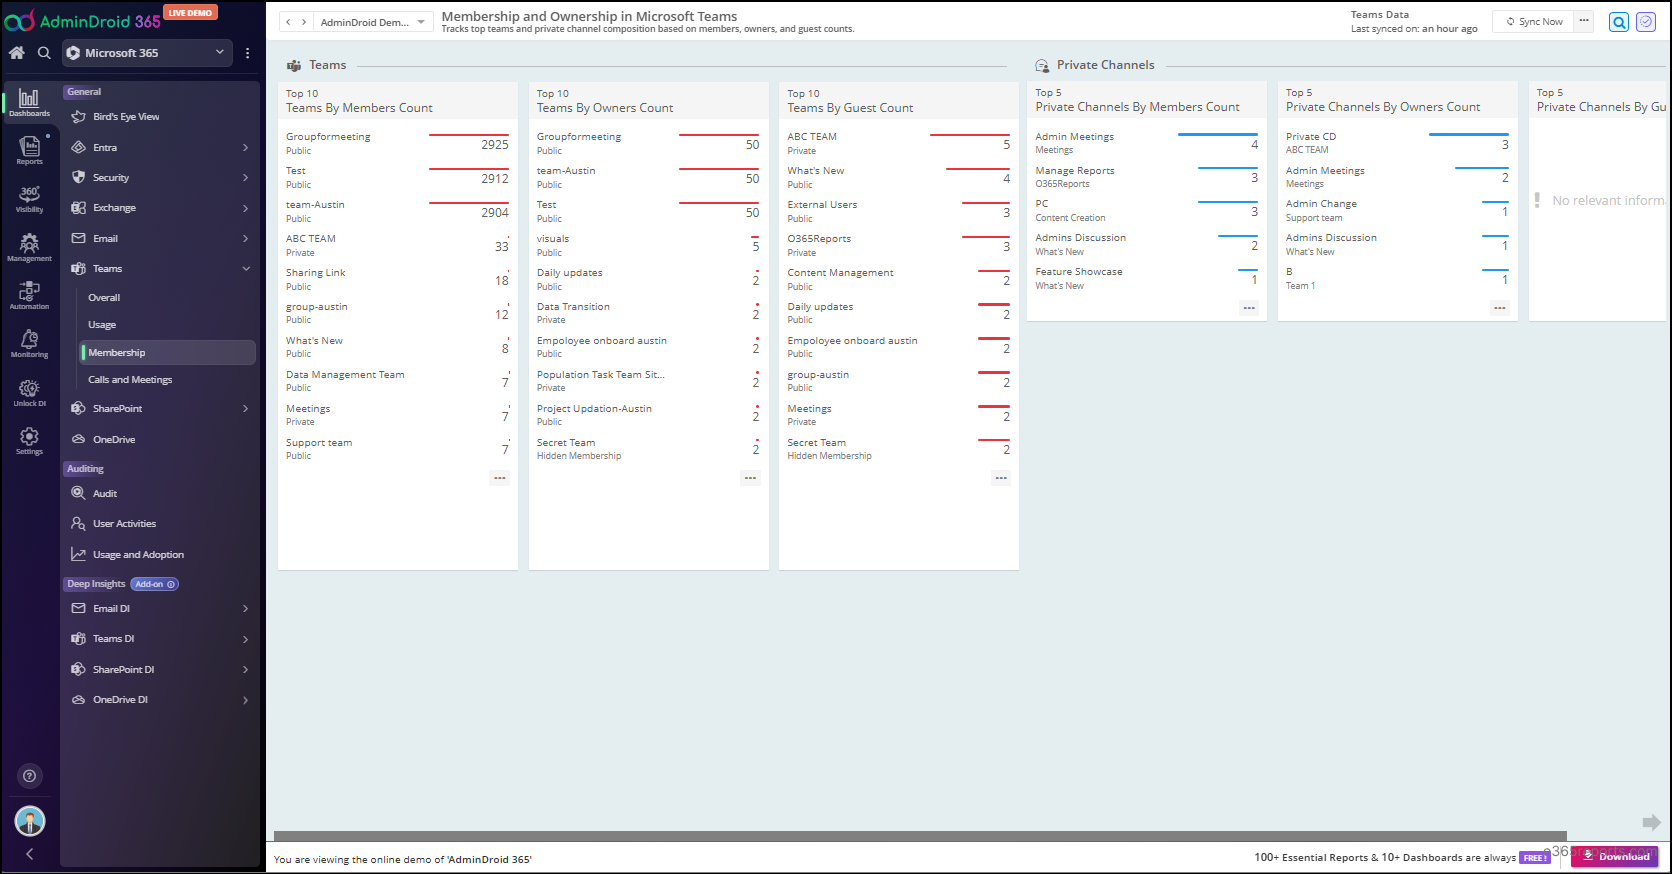This screenshot has height=874, width=1672.
Task: Open more options for Private Channels By Members Count
Action: tap(1249, 308)
